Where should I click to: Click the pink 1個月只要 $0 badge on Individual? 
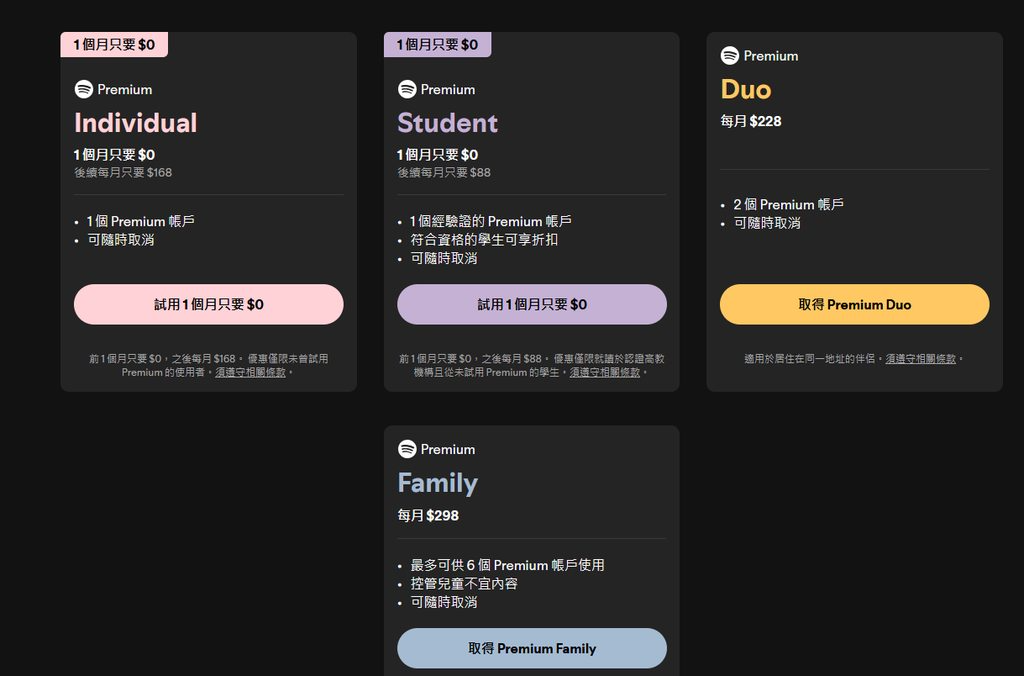pos(114,45)
